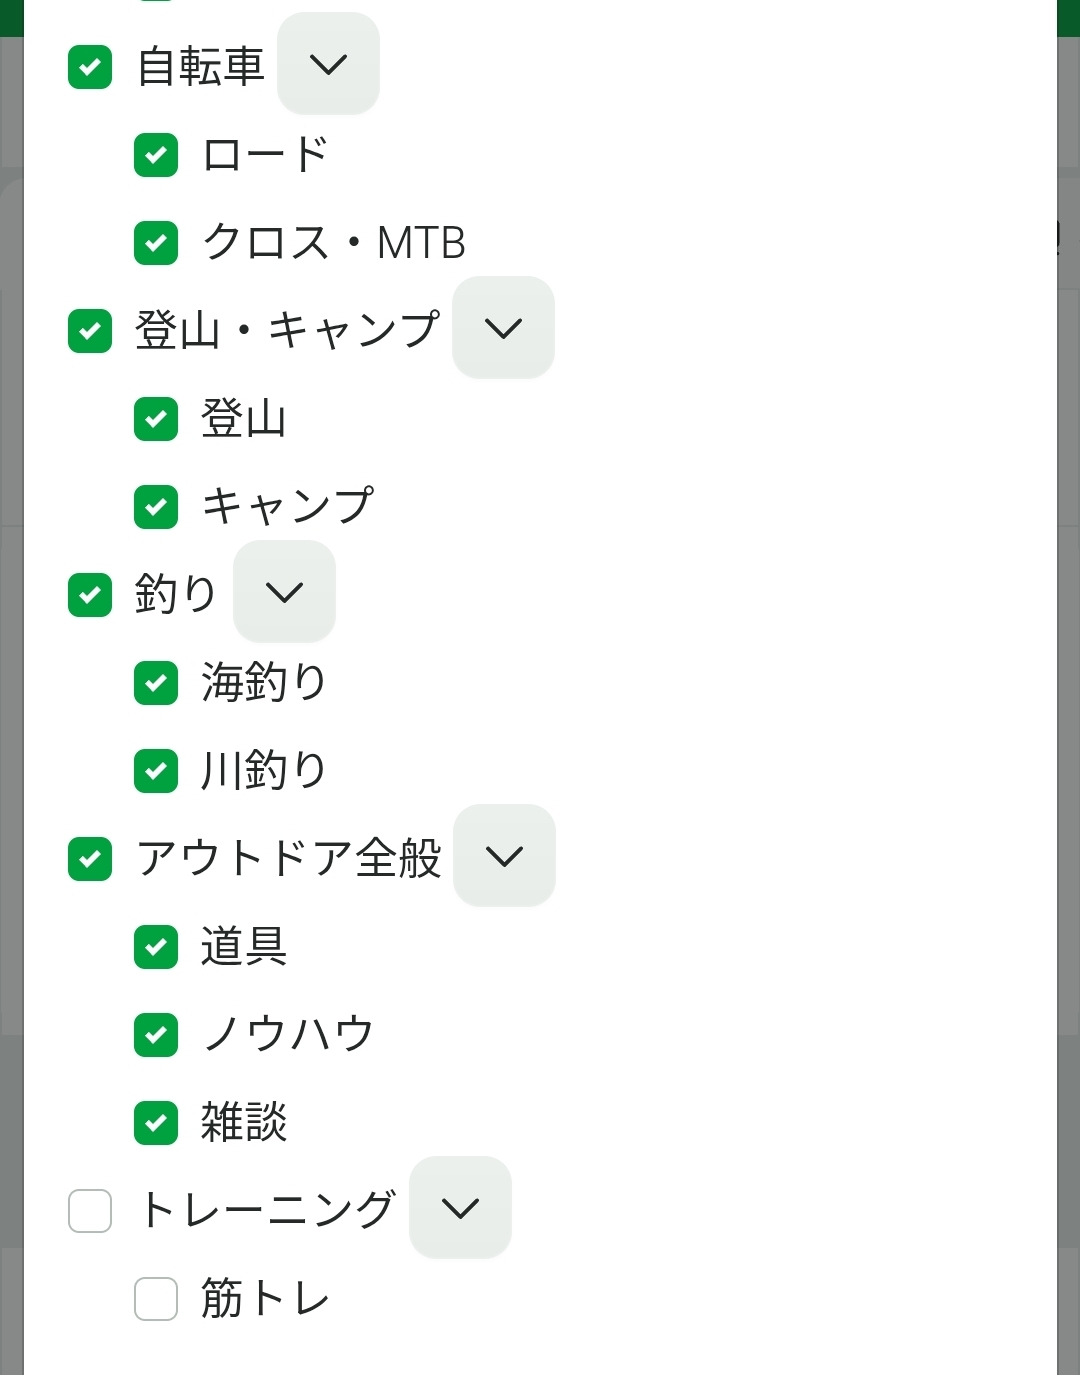Collapse the 自転車 category chevron

click(x=328, y=64)
